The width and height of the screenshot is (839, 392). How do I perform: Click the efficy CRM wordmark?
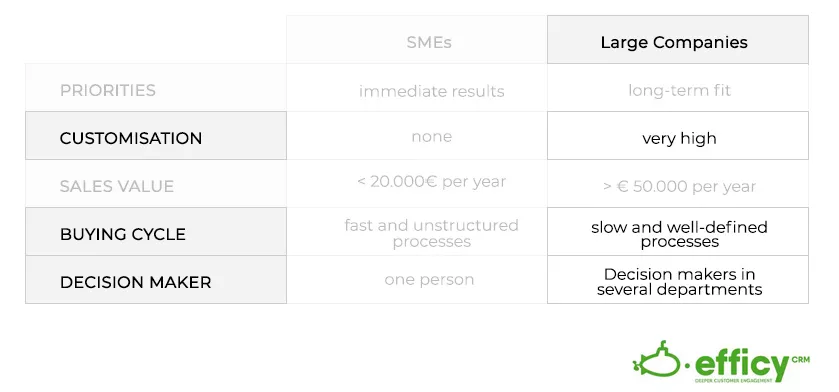(x=752, y=366)
